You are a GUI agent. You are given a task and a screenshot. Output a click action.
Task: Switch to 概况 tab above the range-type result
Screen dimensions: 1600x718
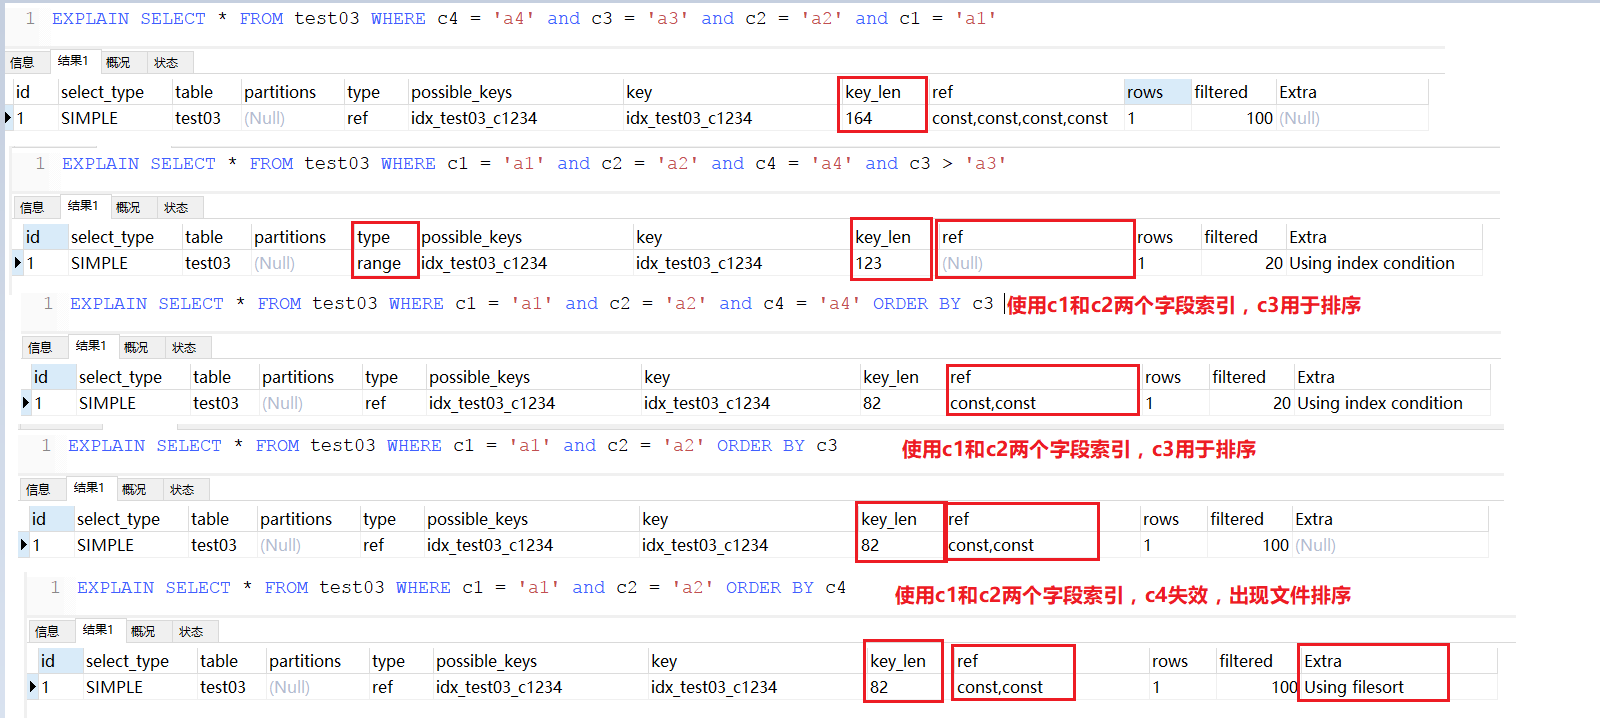pos(128,207)
